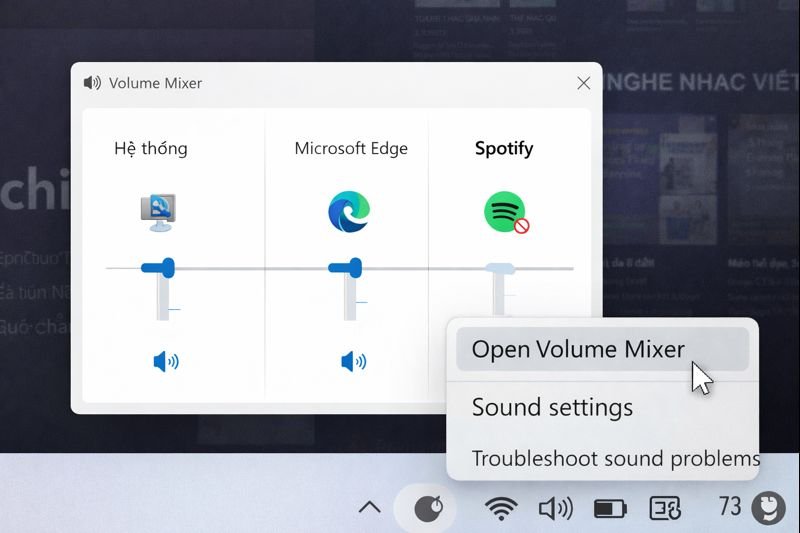
Task: Open the Wi-Fi network tray icon
Action: coord(500,508)
